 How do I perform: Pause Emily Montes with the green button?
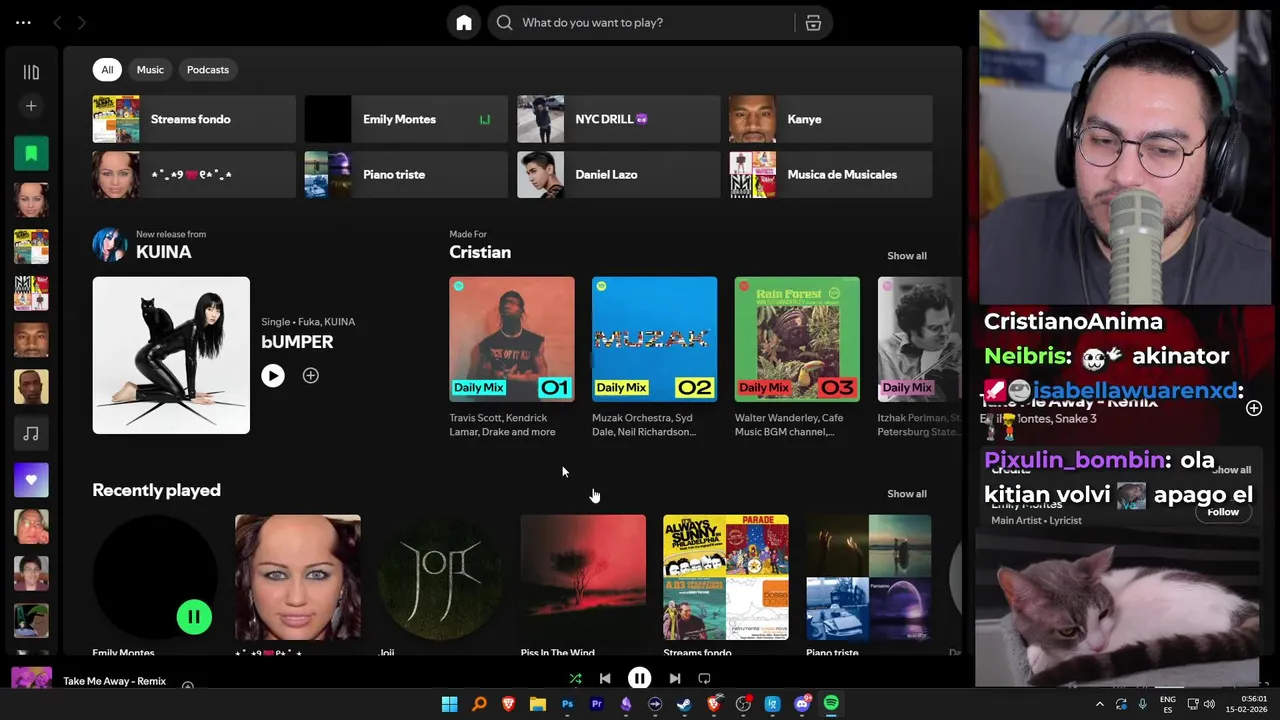(194, 617)
